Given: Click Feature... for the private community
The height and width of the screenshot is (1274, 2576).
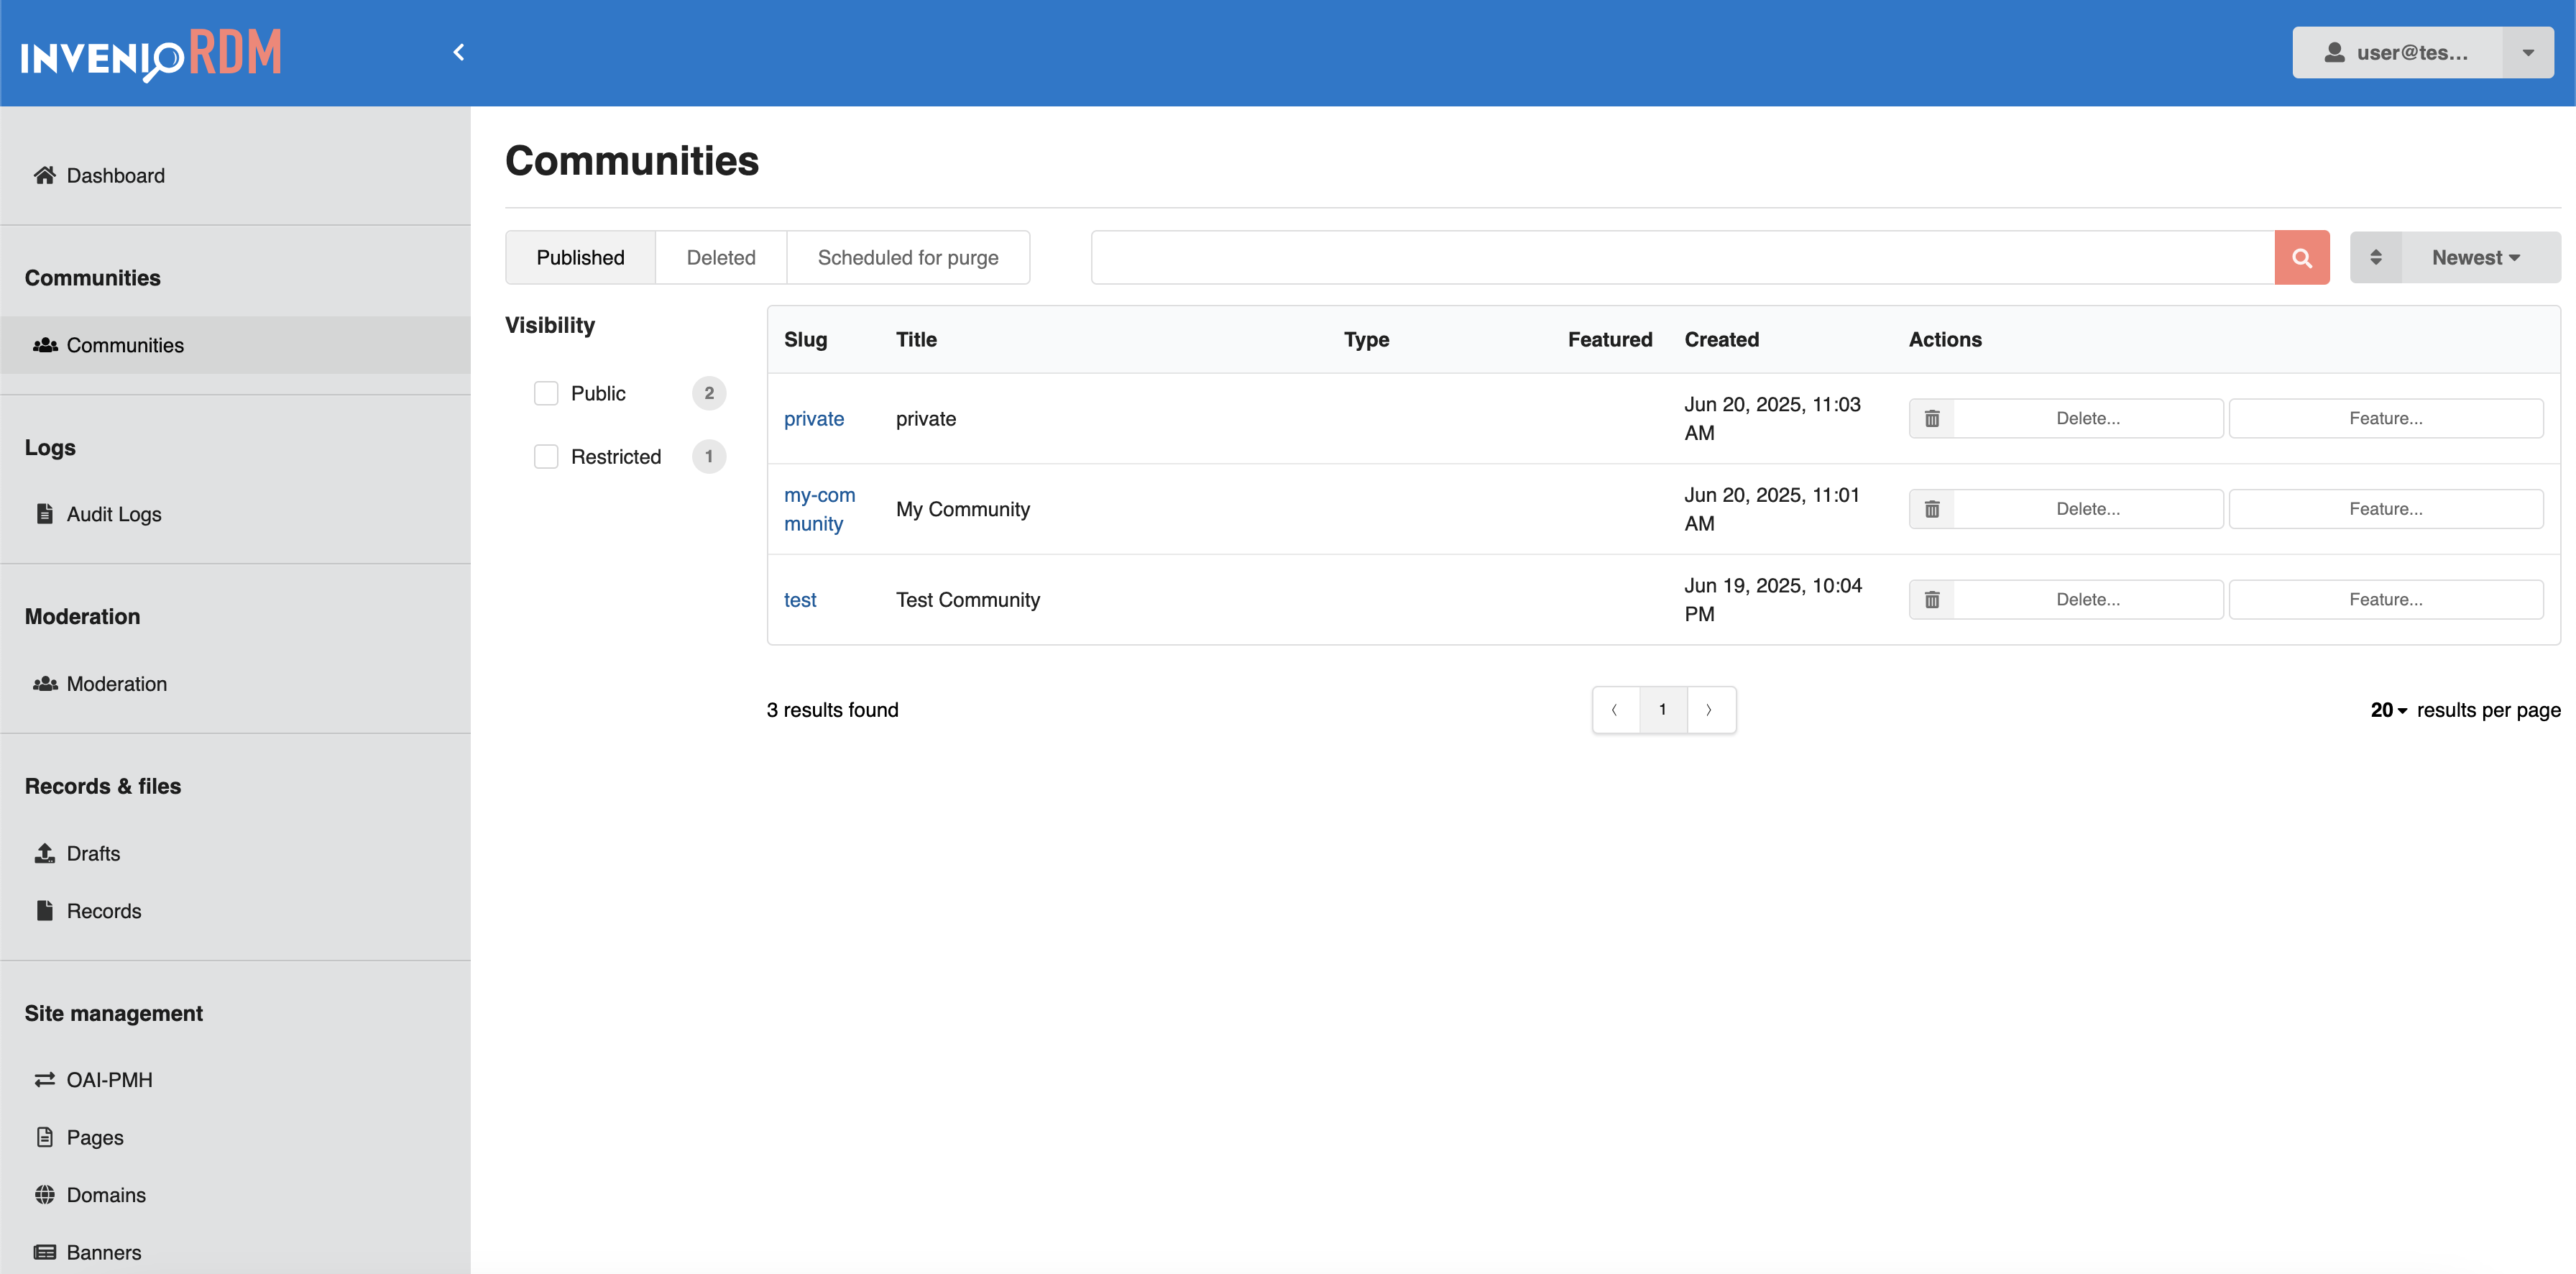Looking at the screenshot, I should [2386, 419].
